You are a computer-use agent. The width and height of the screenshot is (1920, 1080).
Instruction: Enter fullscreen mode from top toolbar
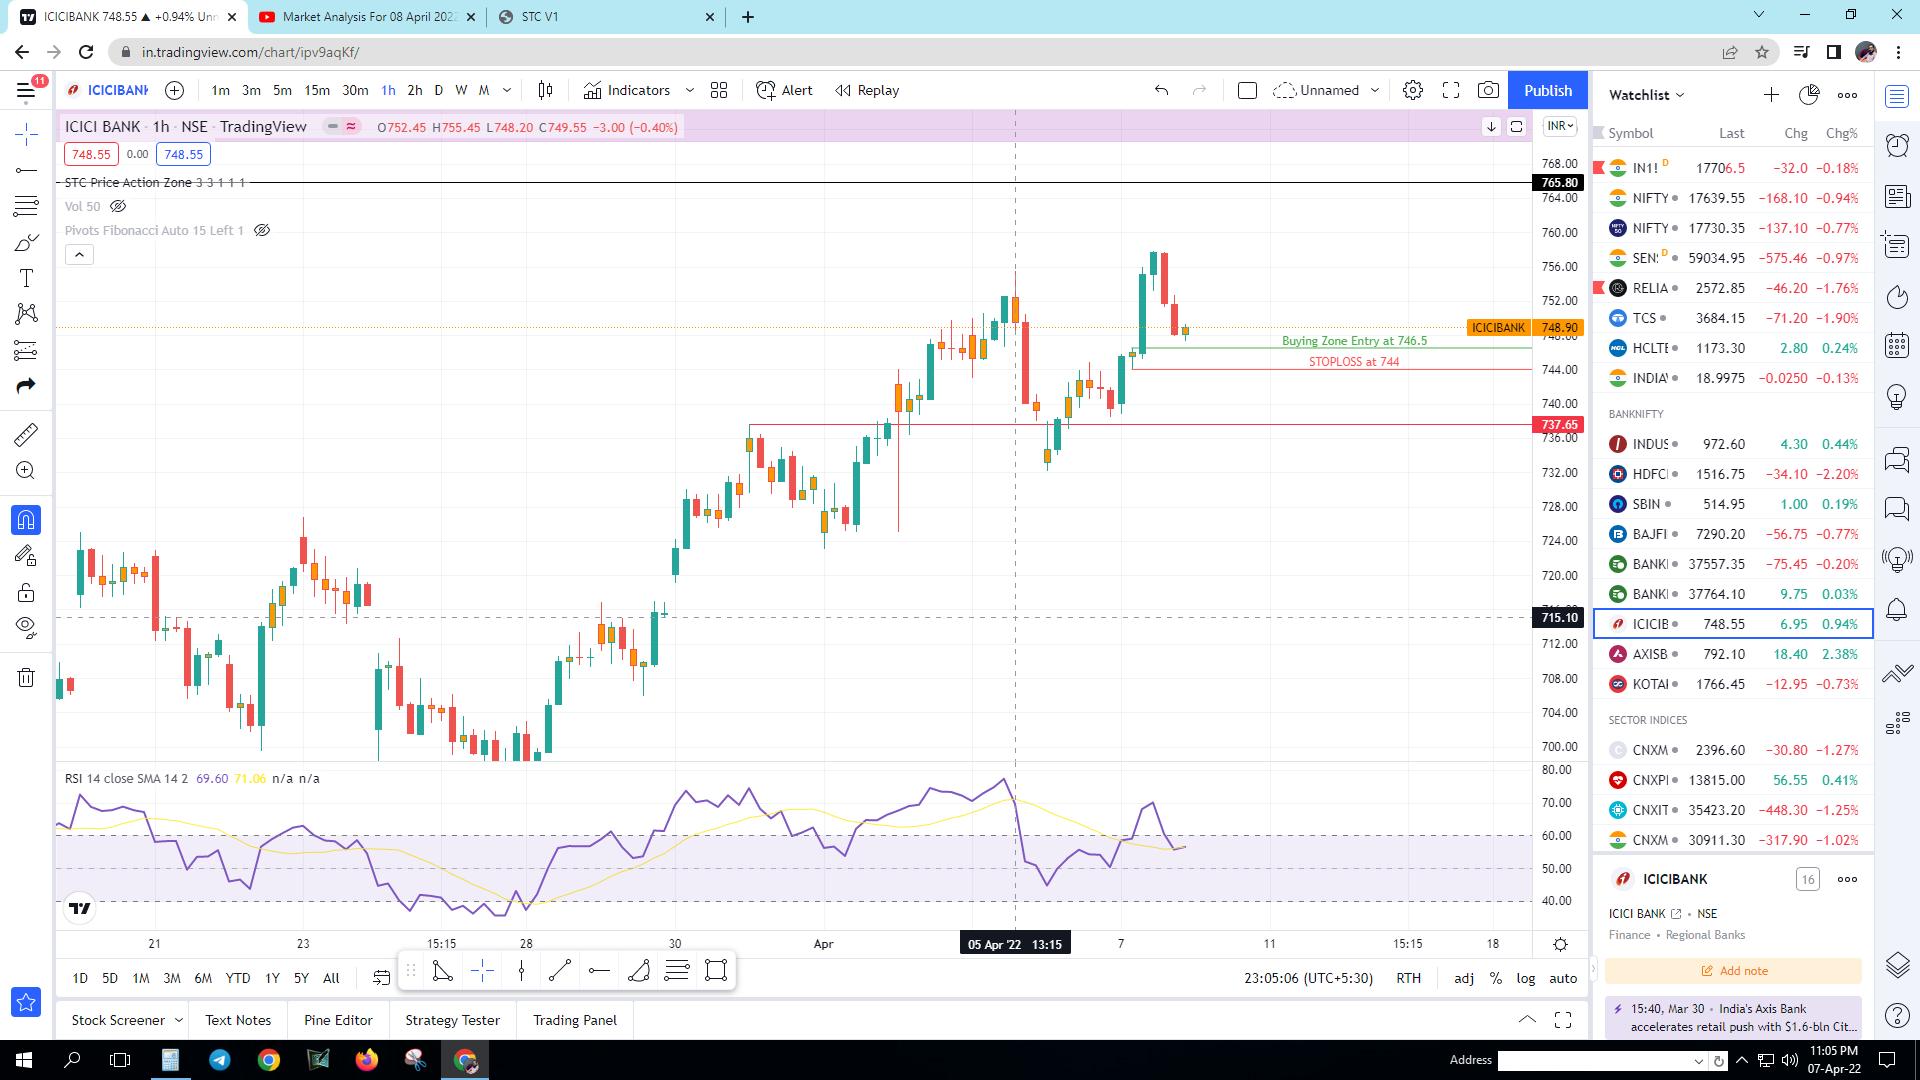point(1451,90)
